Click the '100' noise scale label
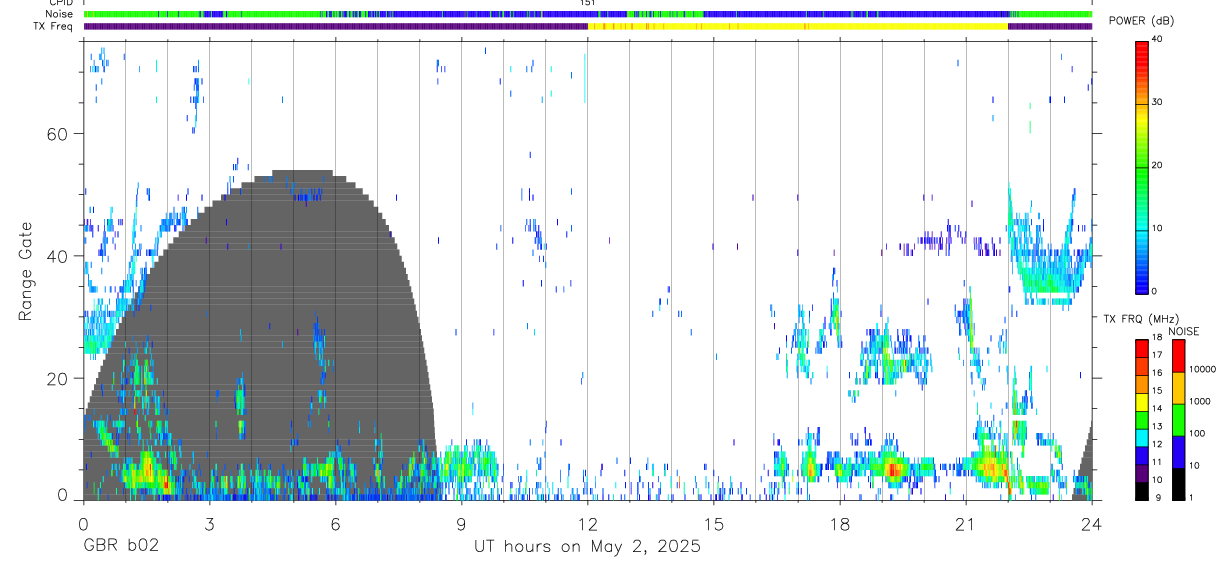1228x567 pixels. (1198, 434)
